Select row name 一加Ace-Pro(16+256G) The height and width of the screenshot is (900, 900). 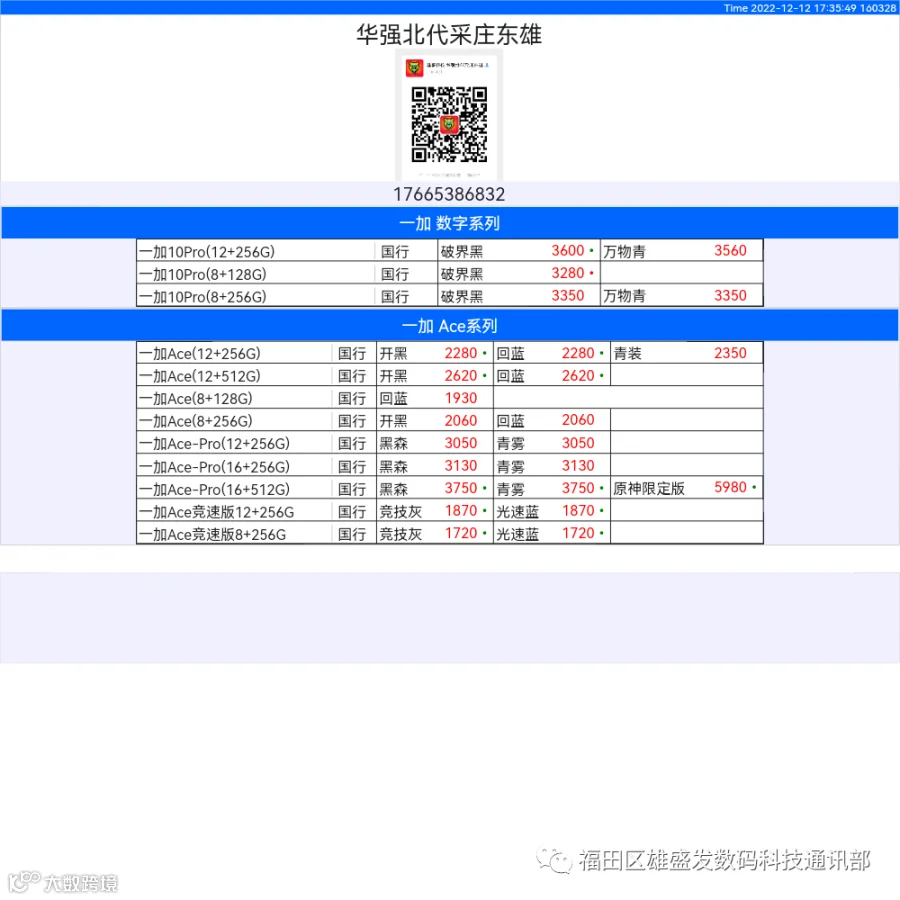[x=215, y=467]
